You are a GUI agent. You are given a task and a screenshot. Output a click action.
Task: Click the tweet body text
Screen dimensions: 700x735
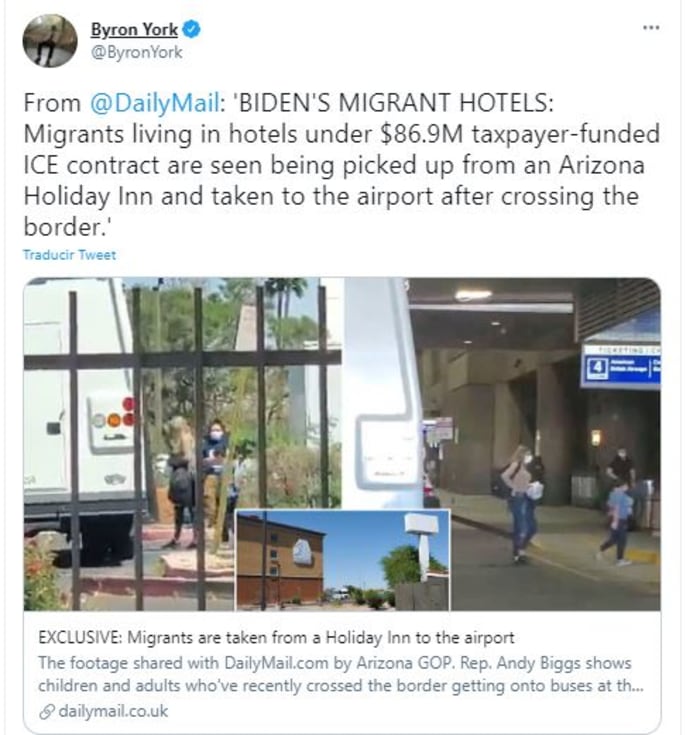pyautogui.click(x=342, y=165)
